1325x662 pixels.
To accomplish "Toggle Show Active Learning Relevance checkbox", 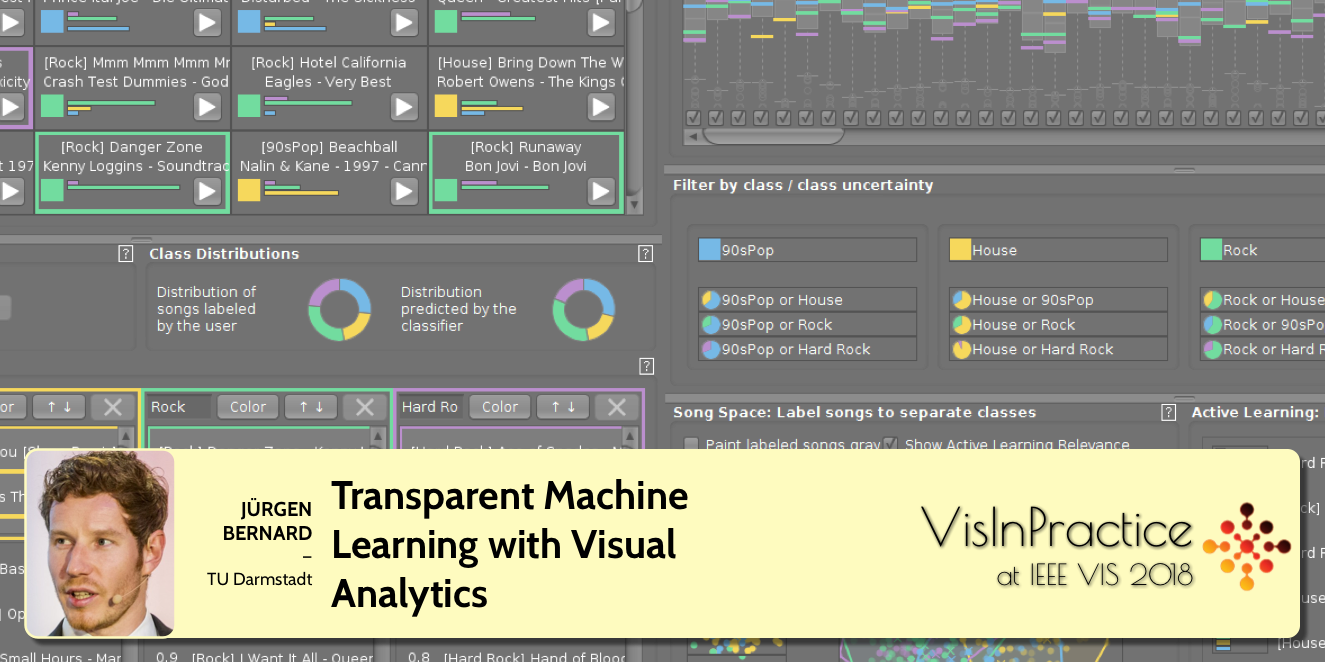I will click(x=890, y=444).
